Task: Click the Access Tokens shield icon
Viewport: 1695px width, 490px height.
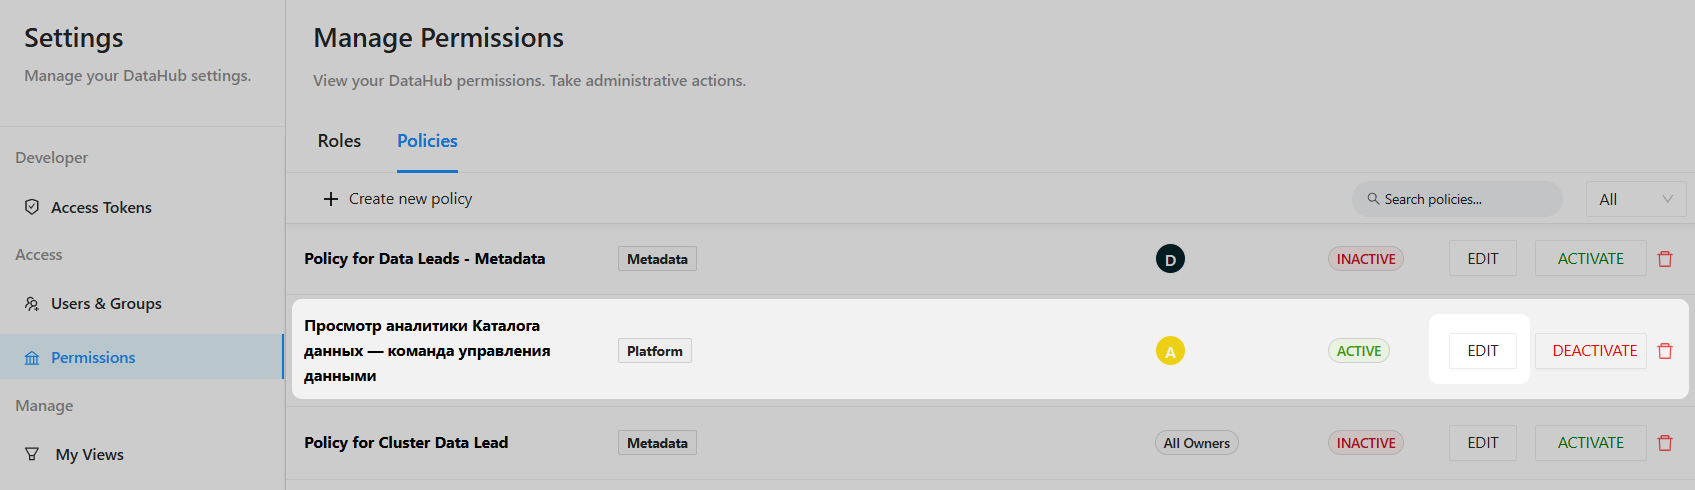Action: click(32, 207)
